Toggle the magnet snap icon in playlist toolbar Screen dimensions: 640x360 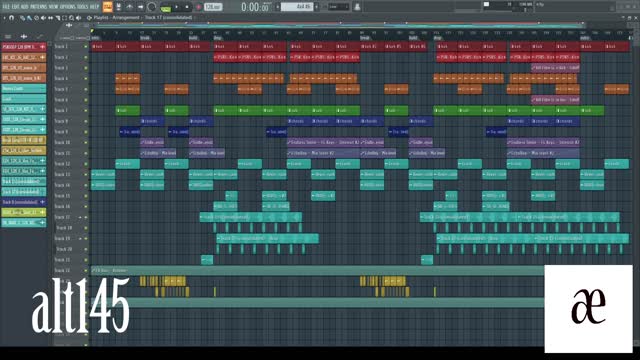(11, 18)
